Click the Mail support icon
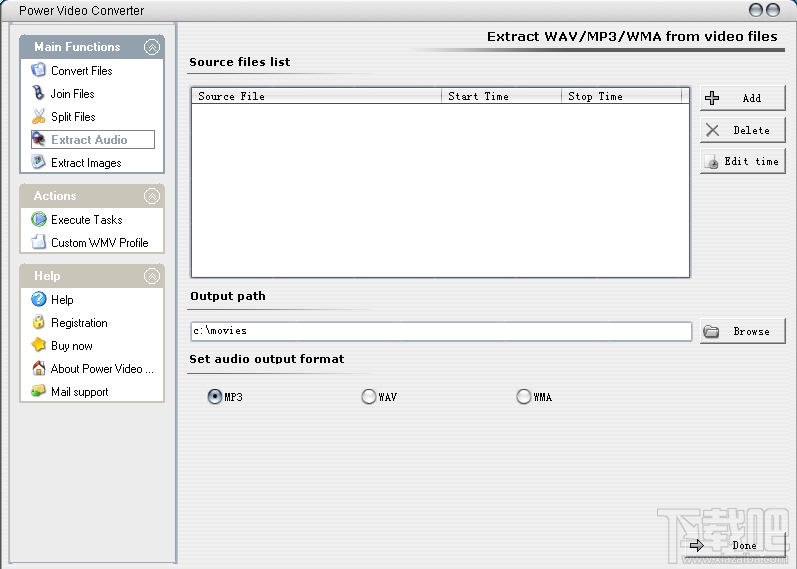This screenshot has height=569, width=797. click(x=38, y=391)
